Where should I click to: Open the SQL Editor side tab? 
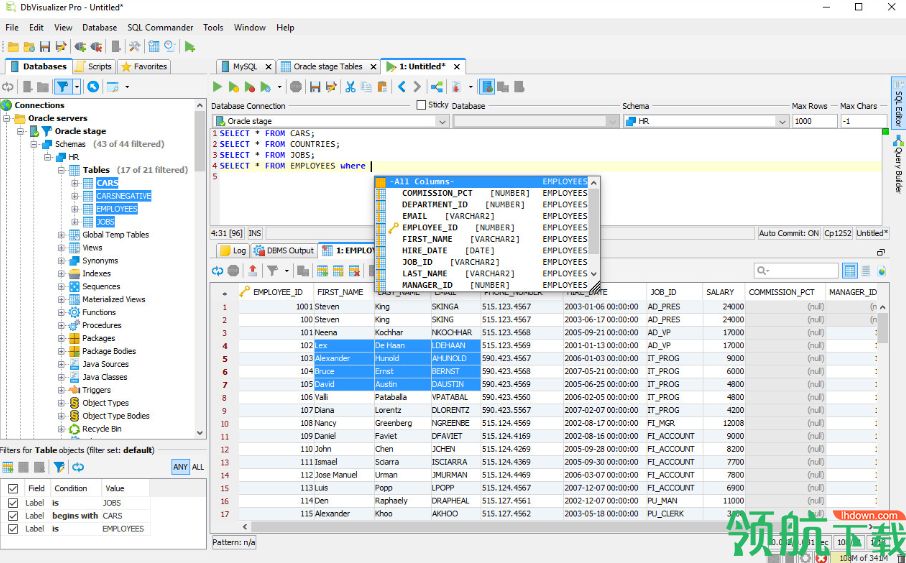pyautogui.click(x=898, y=105)
